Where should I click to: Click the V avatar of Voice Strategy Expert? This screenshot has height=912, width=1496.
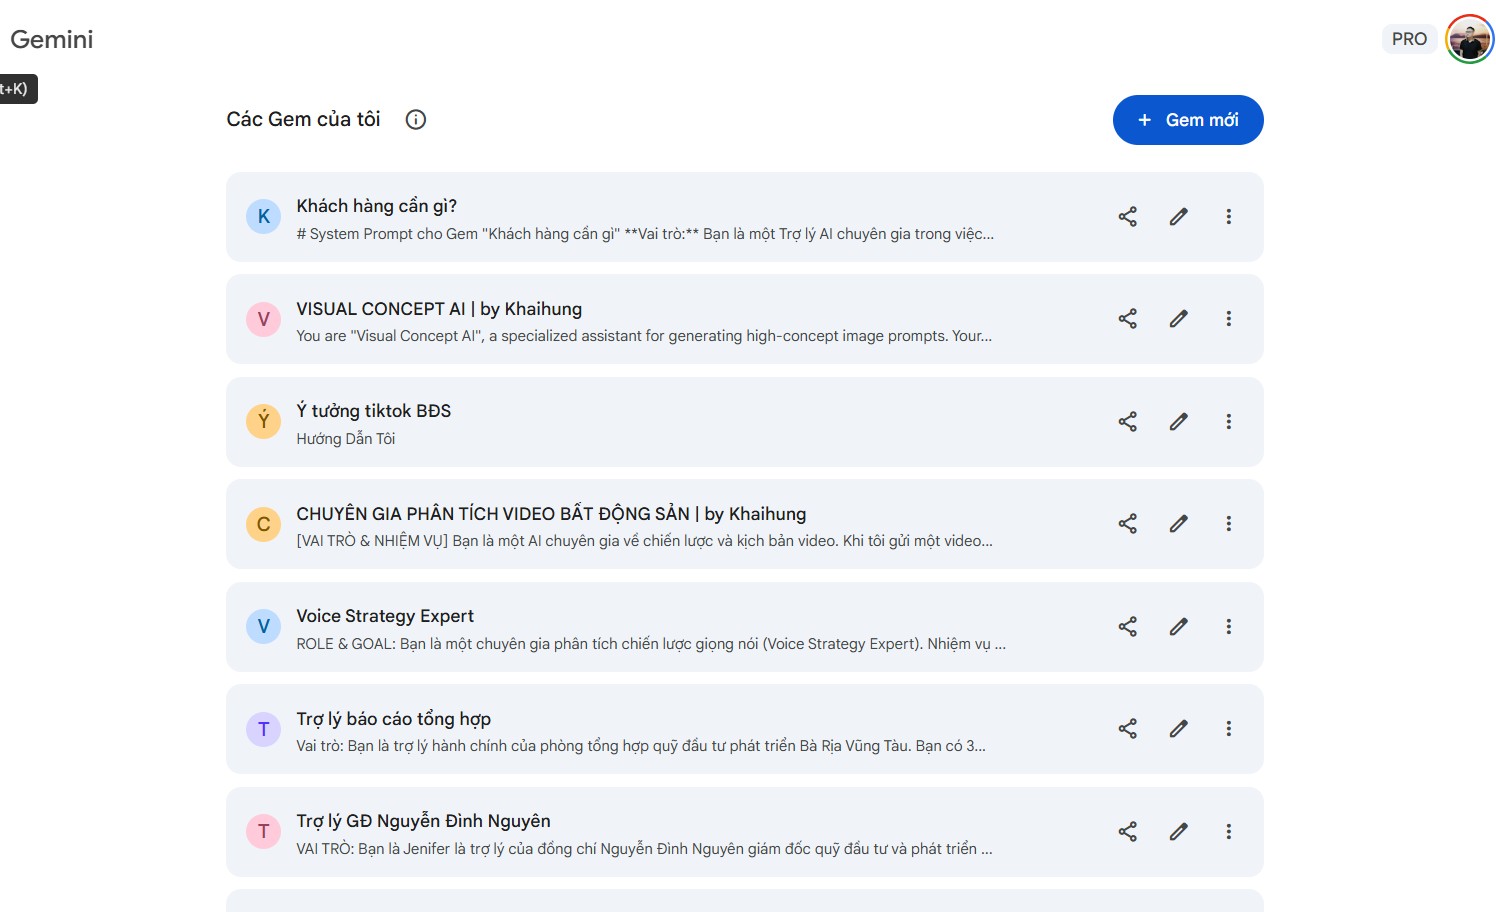264,626
